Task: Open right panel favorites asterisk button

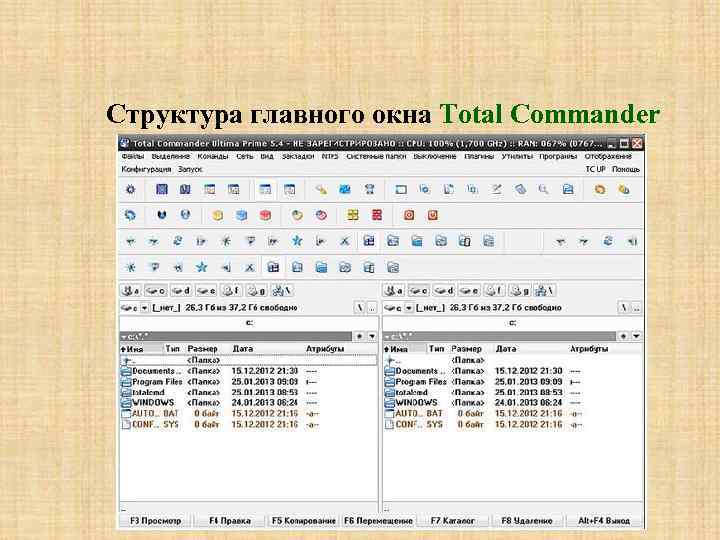Action: click(623, 336)
